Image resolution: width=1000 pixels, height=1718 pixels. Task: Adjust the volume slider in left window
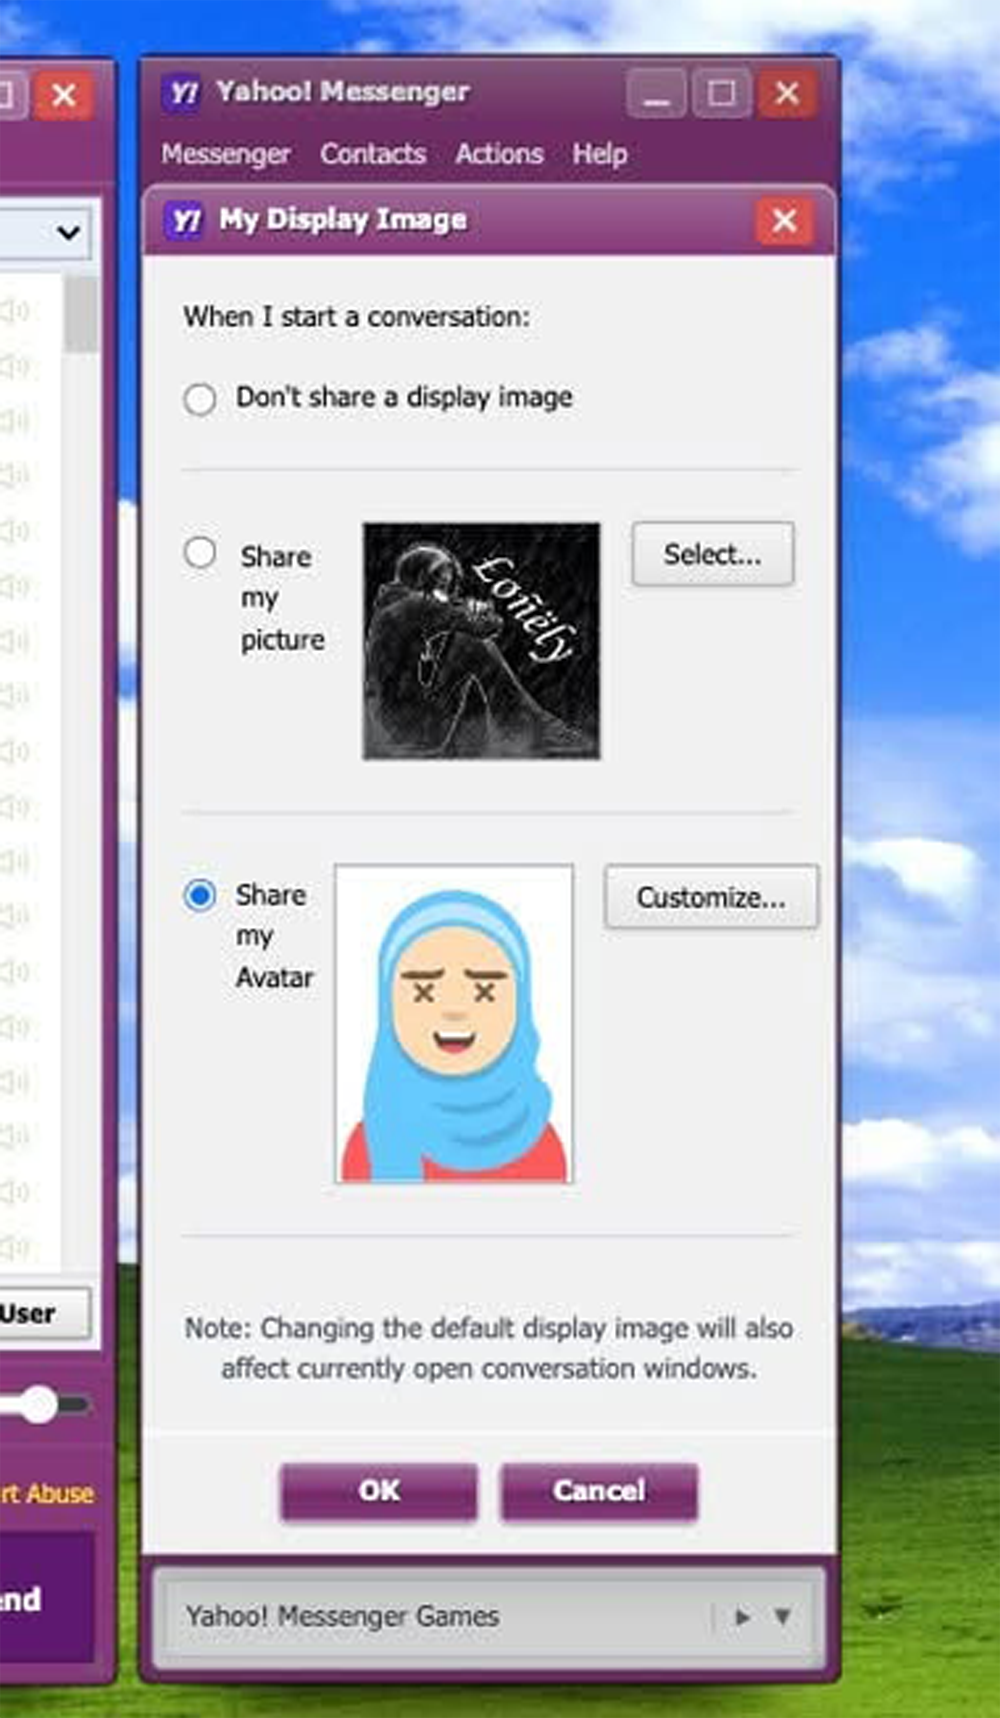pos(40,1405)
